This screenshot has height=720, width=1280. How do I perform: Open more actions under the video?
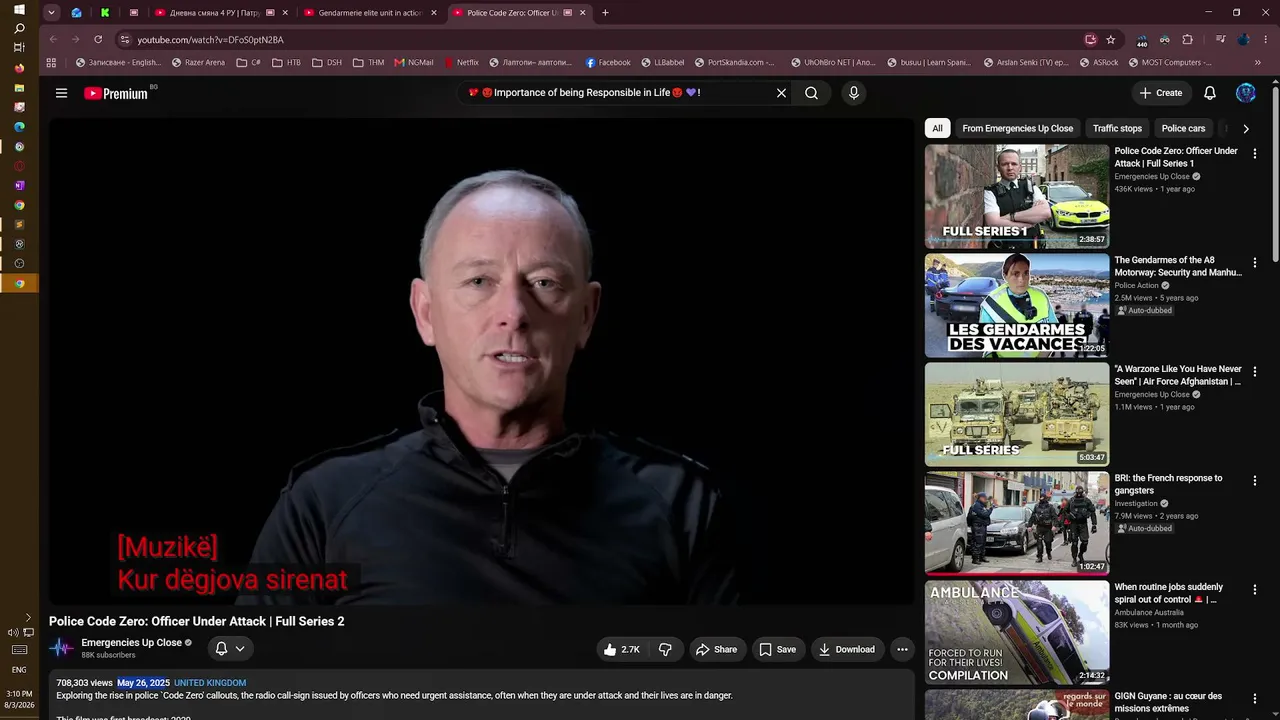[902, 649]
